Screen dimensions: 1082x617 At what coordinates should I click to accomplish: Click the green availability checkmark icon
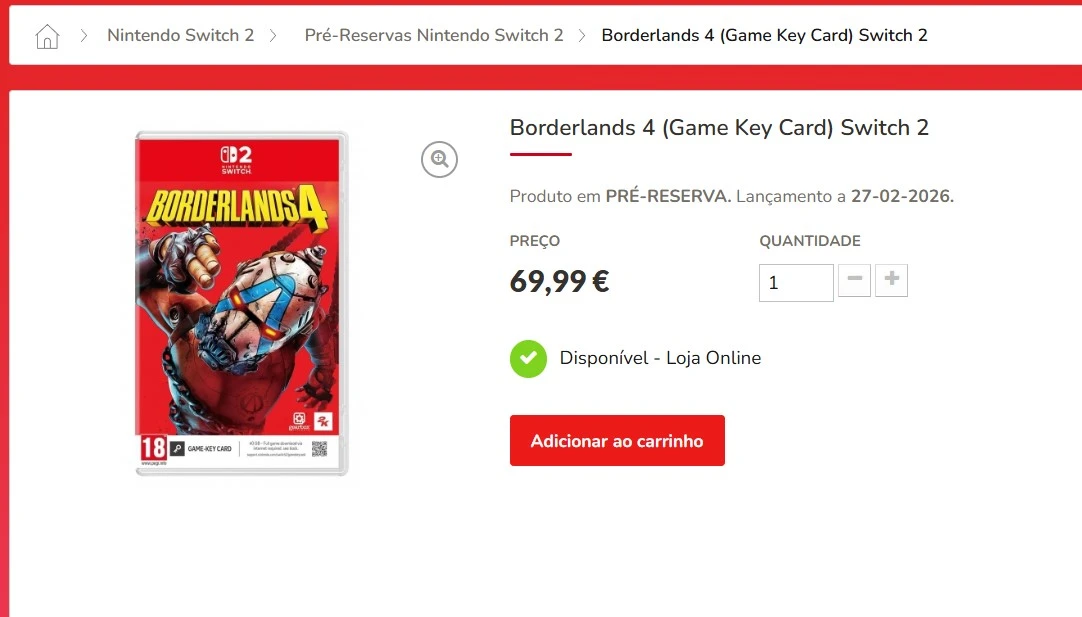click(528, 358)
